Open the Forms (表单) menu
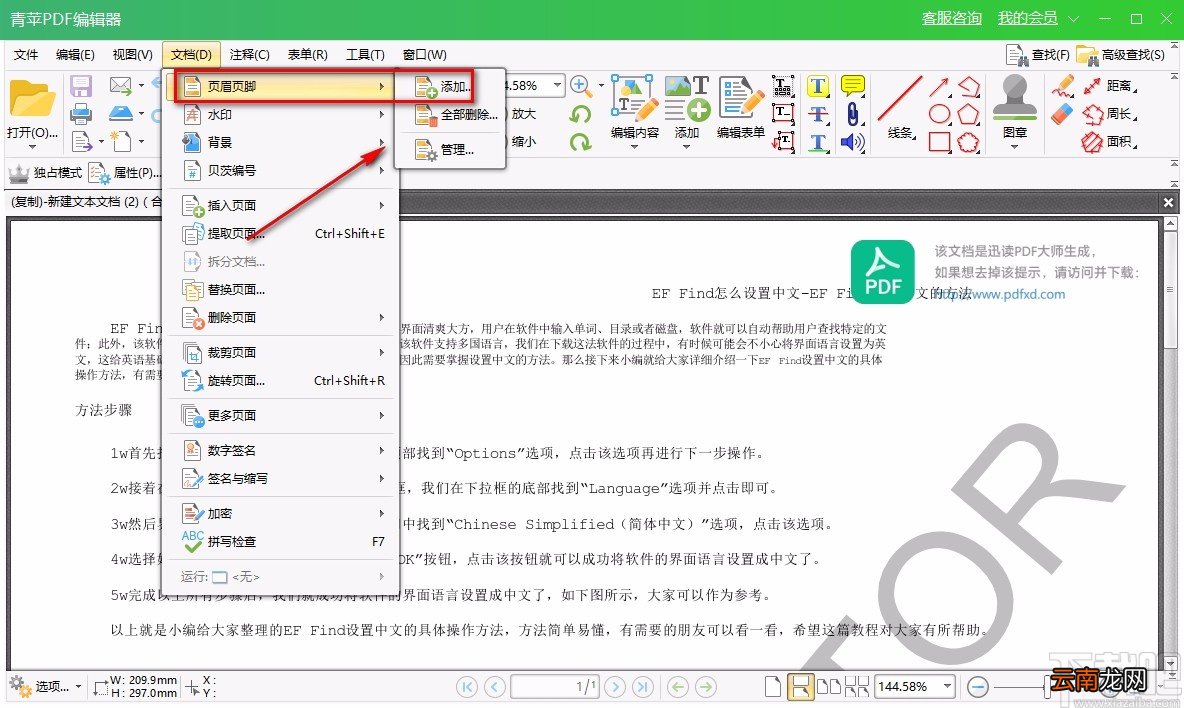1184x708 pixels. pyautogui.click(x=307, y=54)
